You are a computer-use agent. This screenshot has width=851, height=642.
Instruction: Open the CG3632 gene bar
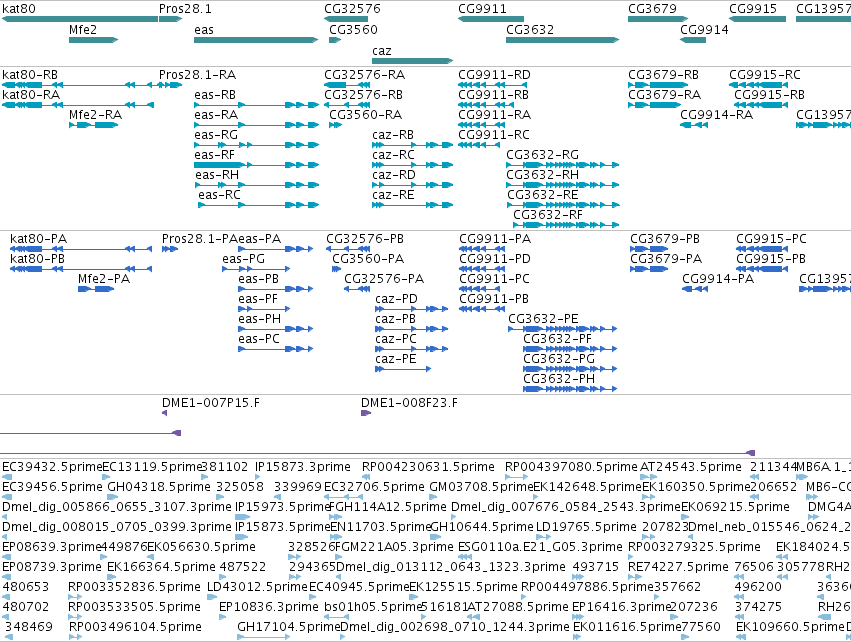pos(562,40)
